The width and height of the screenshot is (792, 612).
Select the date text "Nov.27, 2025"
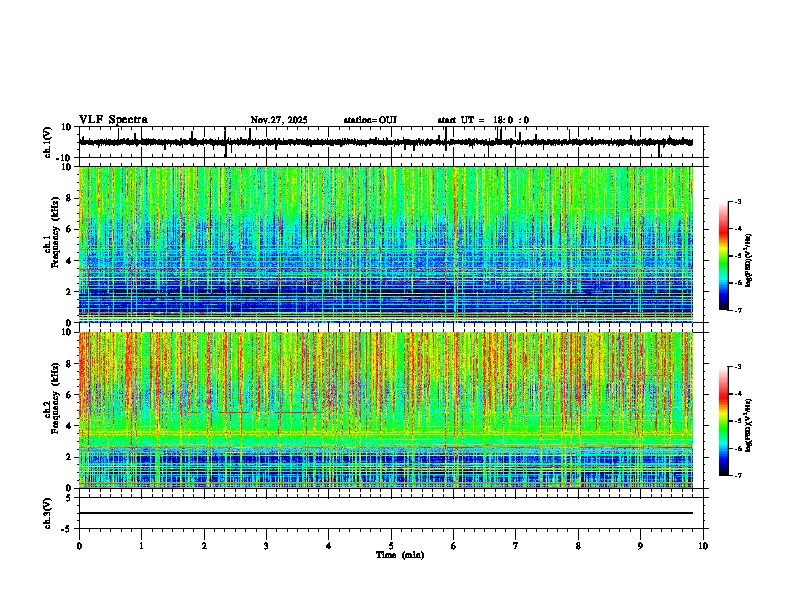(x=279, y=120)
